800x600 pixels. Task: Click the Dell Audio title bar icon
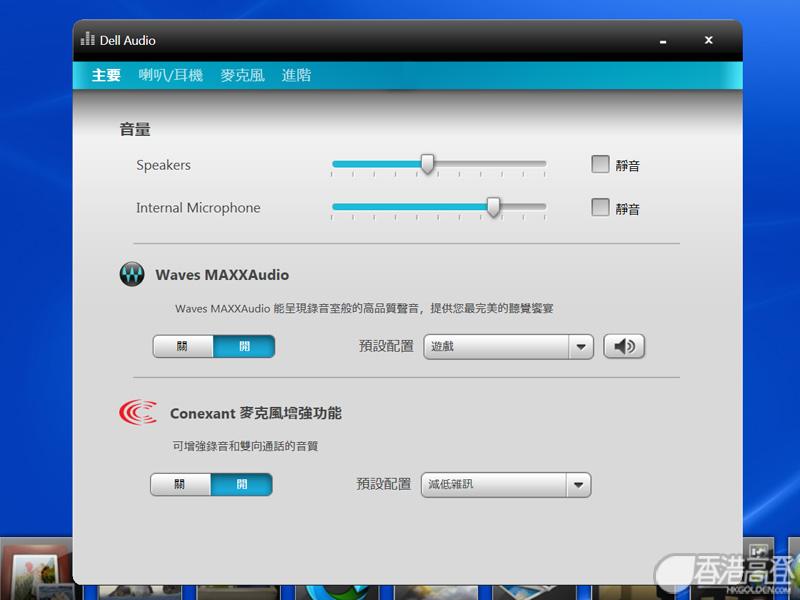click(87, 40)
